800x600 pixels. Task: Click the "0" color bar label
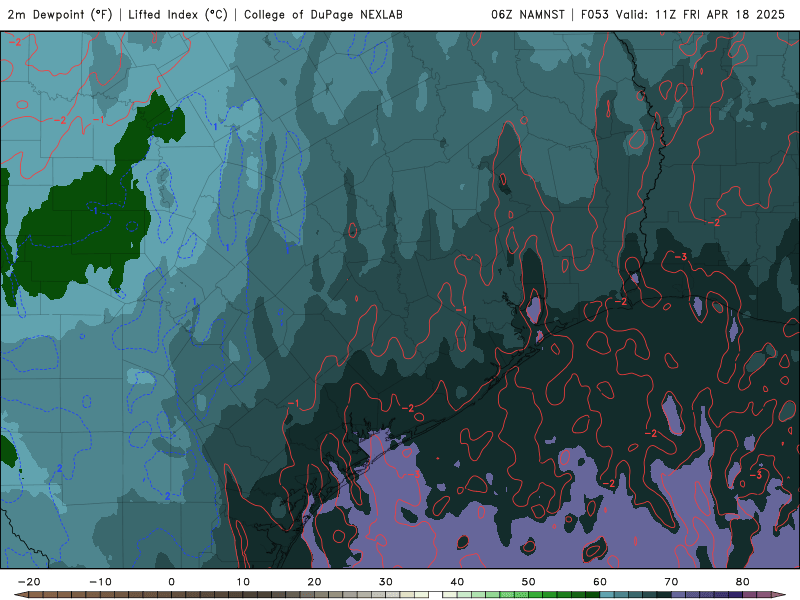[171, 582]
